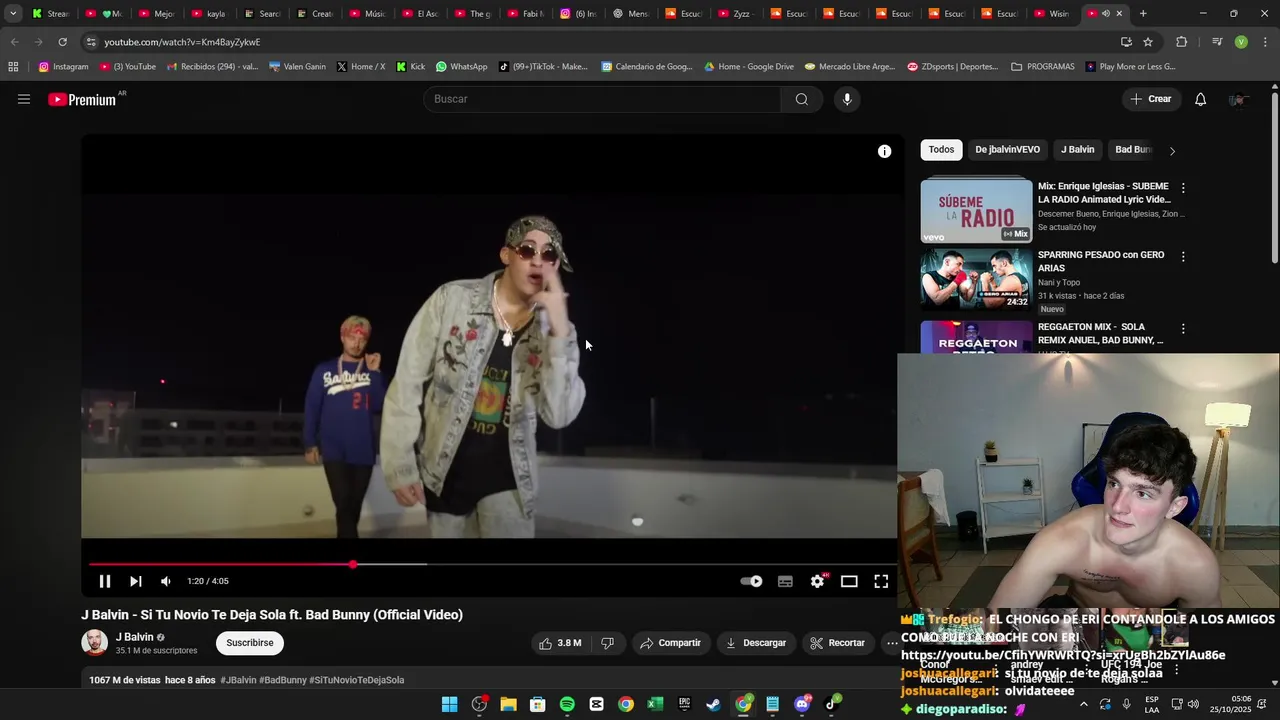The width and height of the screenshot is (1280, 720).
Task: Focus the Buscar search field
Action: click(x=602, y=99)
